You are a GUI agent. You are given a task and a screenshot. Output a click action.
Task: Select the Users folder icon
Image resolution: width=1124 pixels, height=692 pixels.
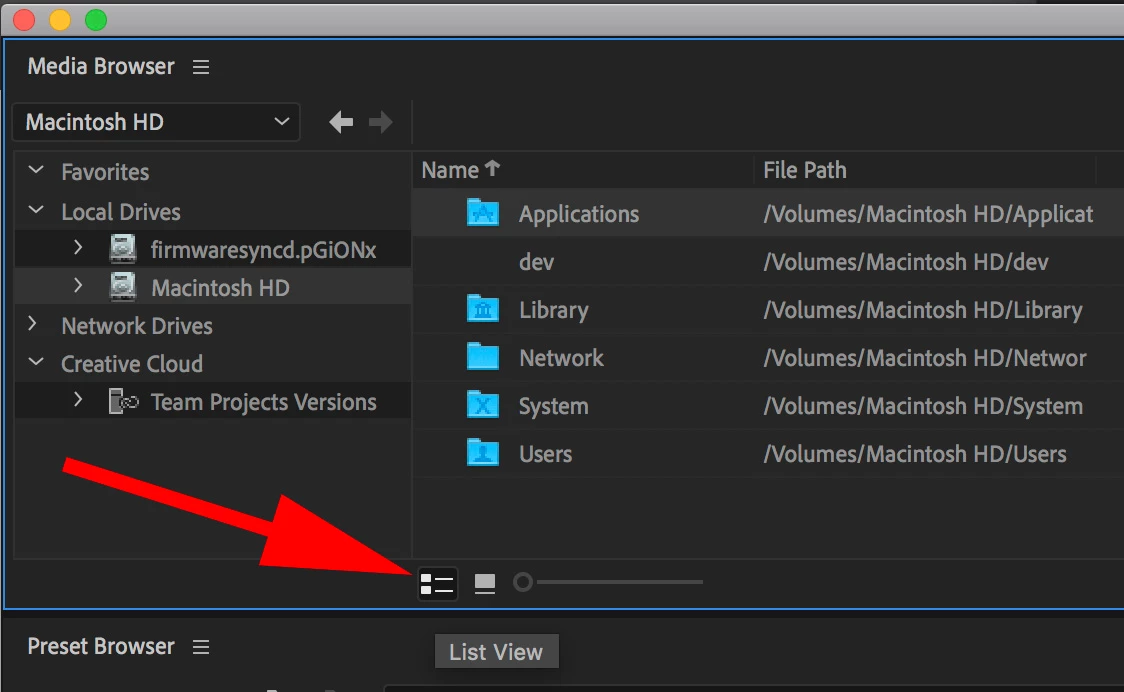tap(483, 452)
